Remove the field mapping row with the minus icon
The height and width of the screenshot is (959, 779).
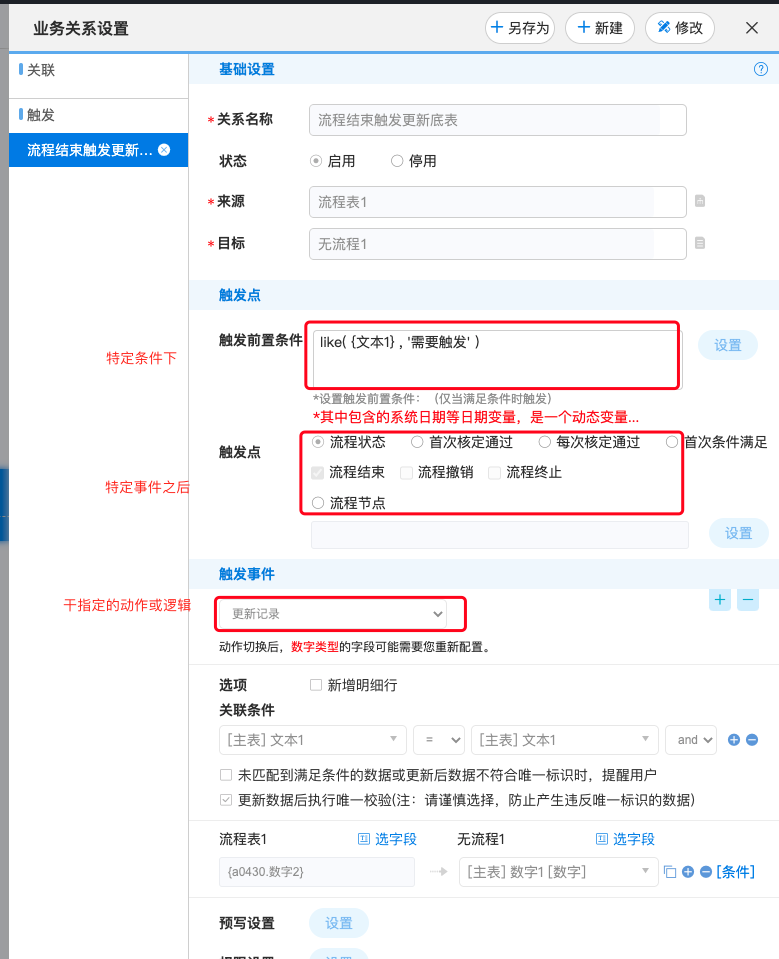click(x=706, y=872)
